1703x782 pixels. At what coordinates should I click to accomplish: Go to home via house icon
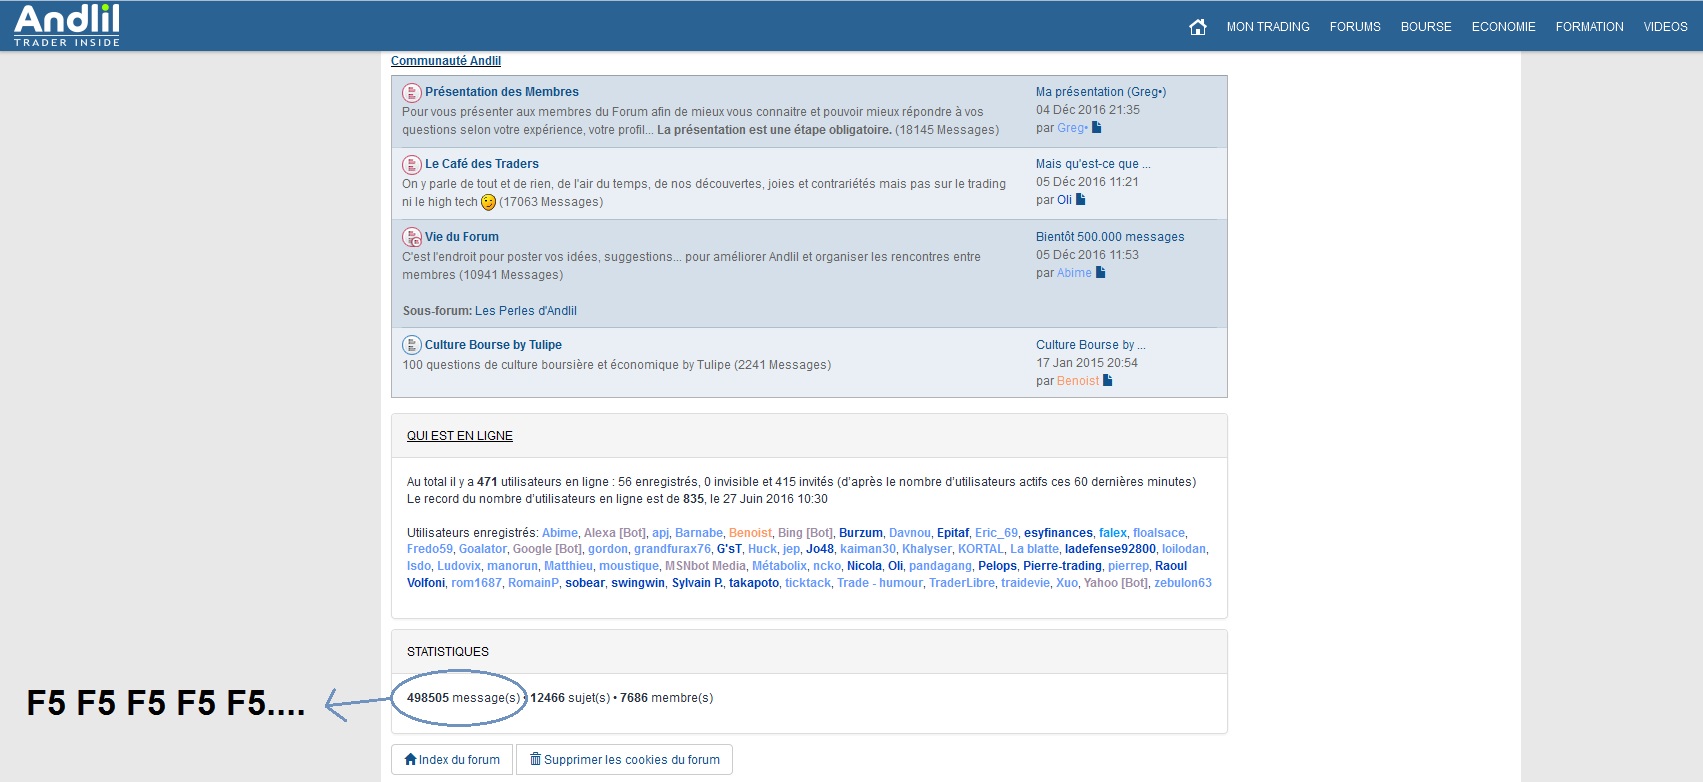1197,27
